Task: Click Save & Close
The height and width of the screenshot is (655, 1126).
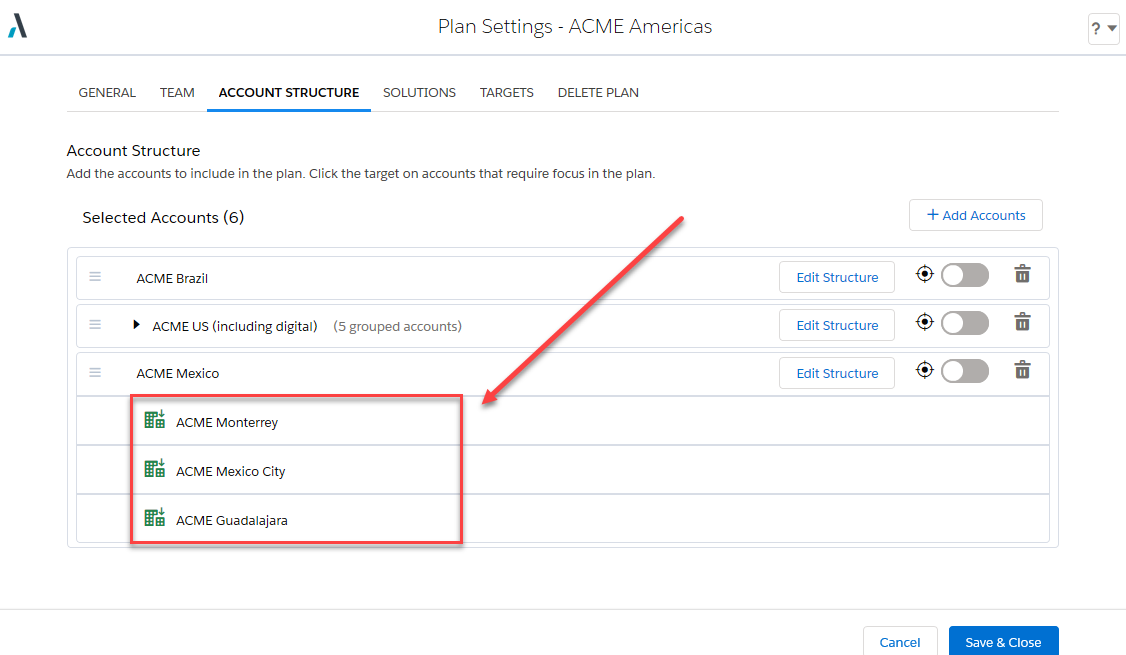Action: click(x=1002, y=641)
